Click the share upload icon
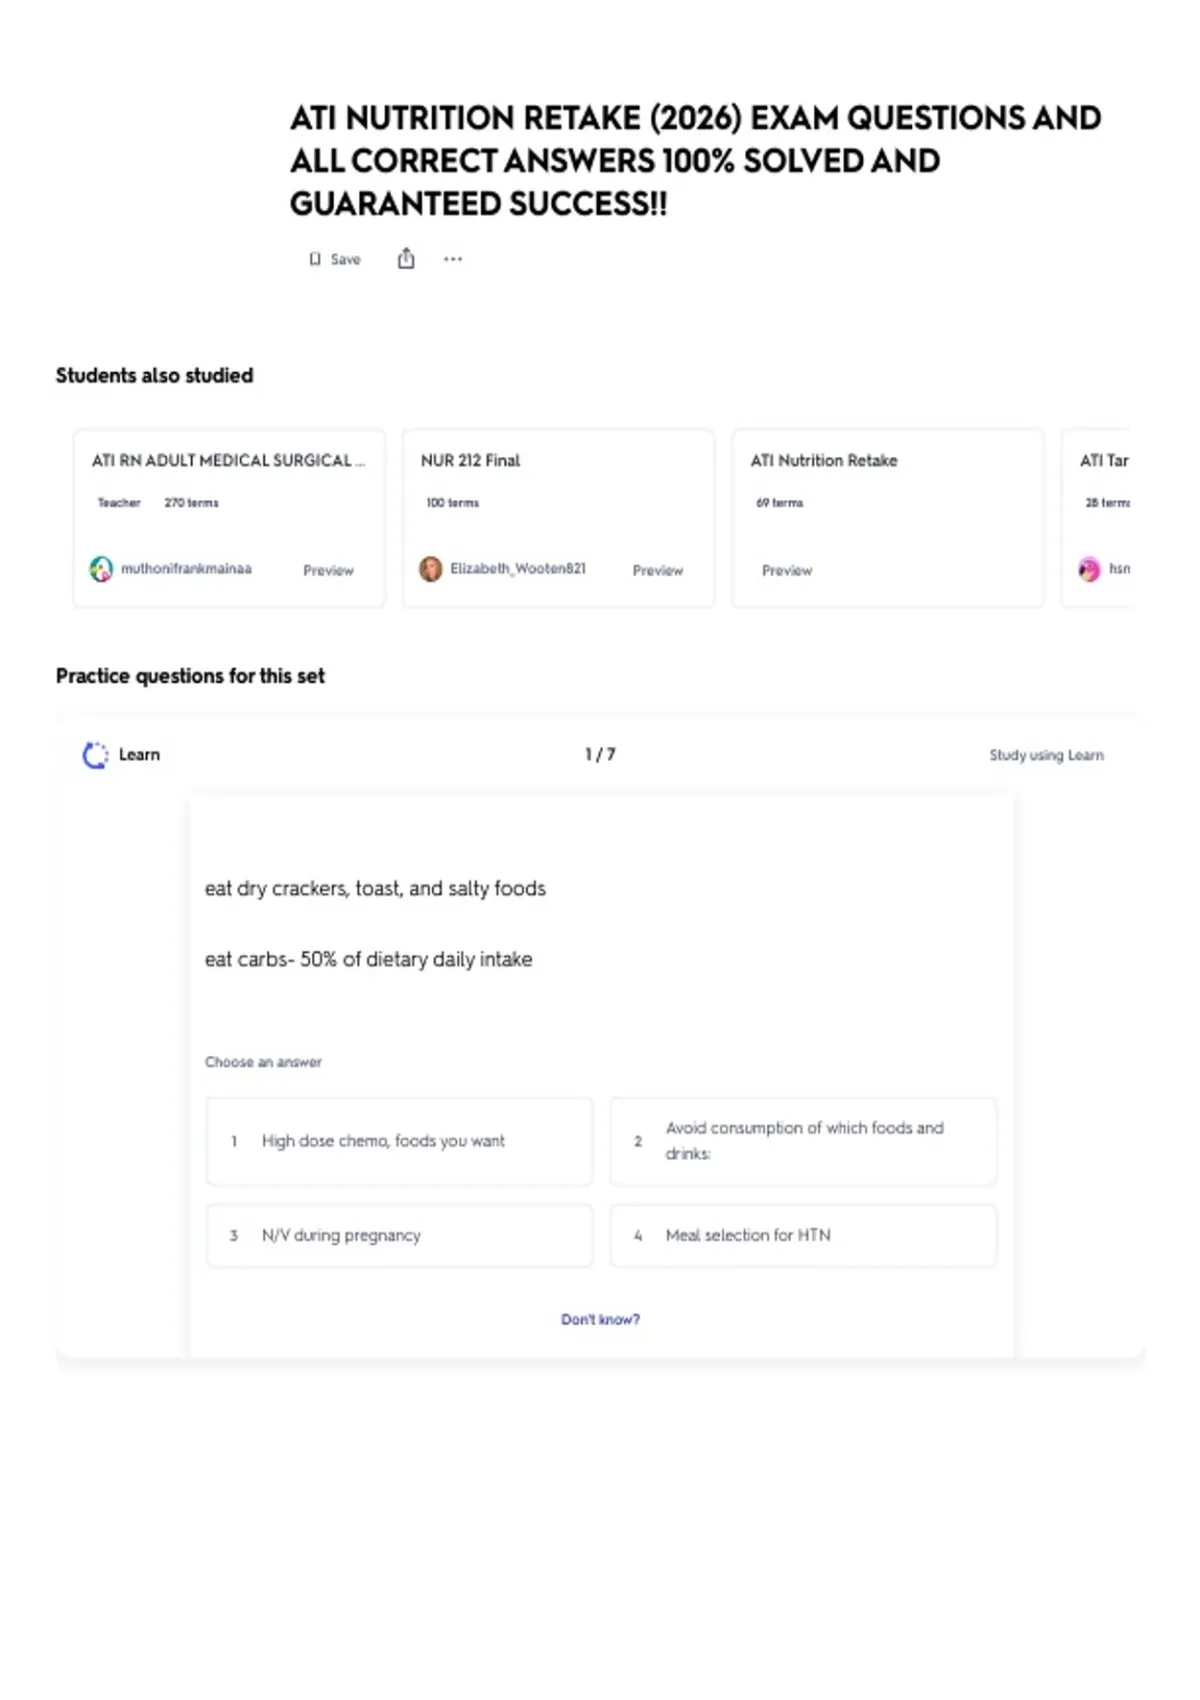 406,259
